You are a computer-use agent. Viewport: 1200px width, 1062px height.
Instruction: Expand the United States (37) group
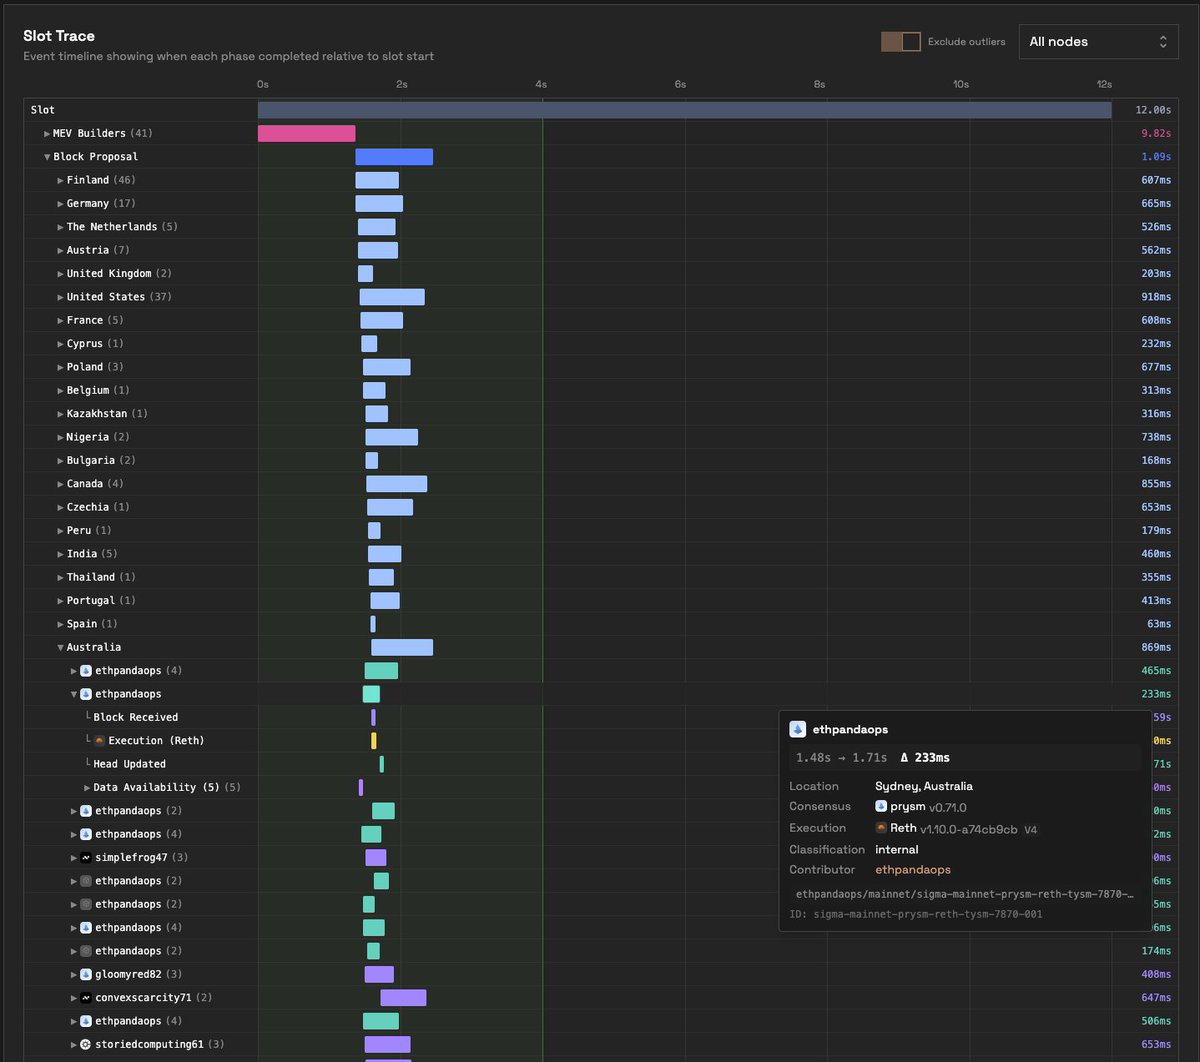60,297
